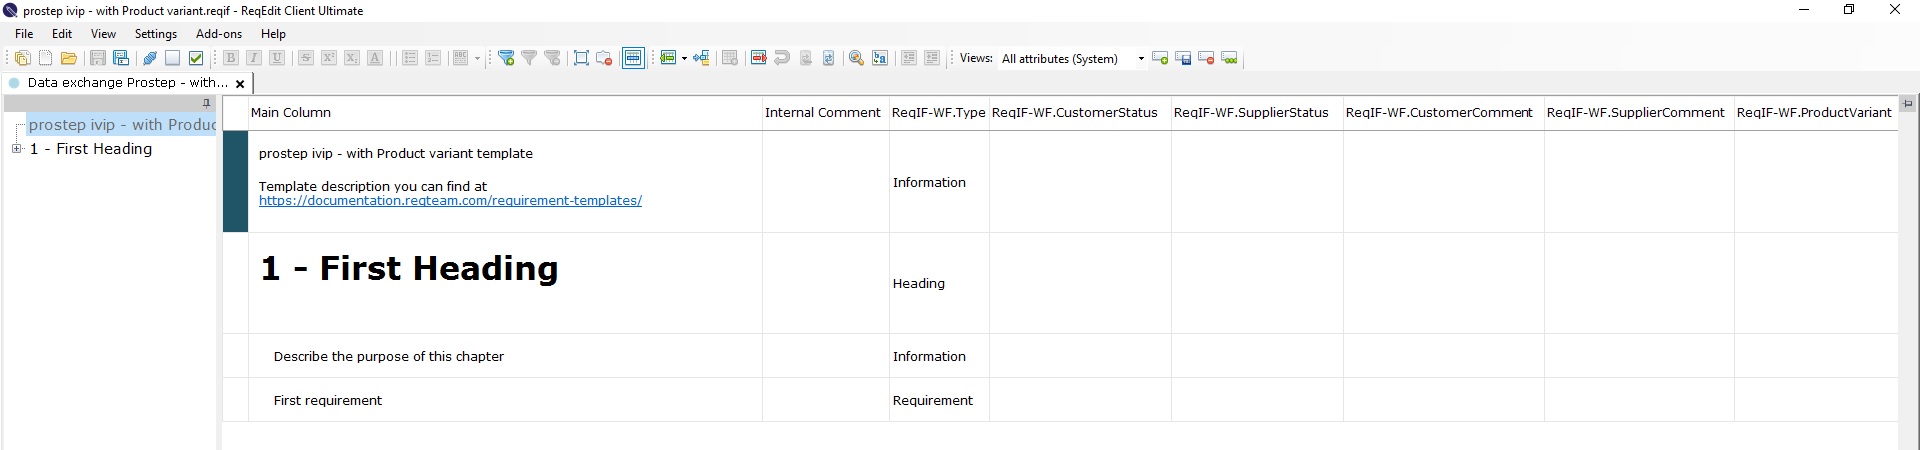Click the green insert row icon

coord(668,58)
